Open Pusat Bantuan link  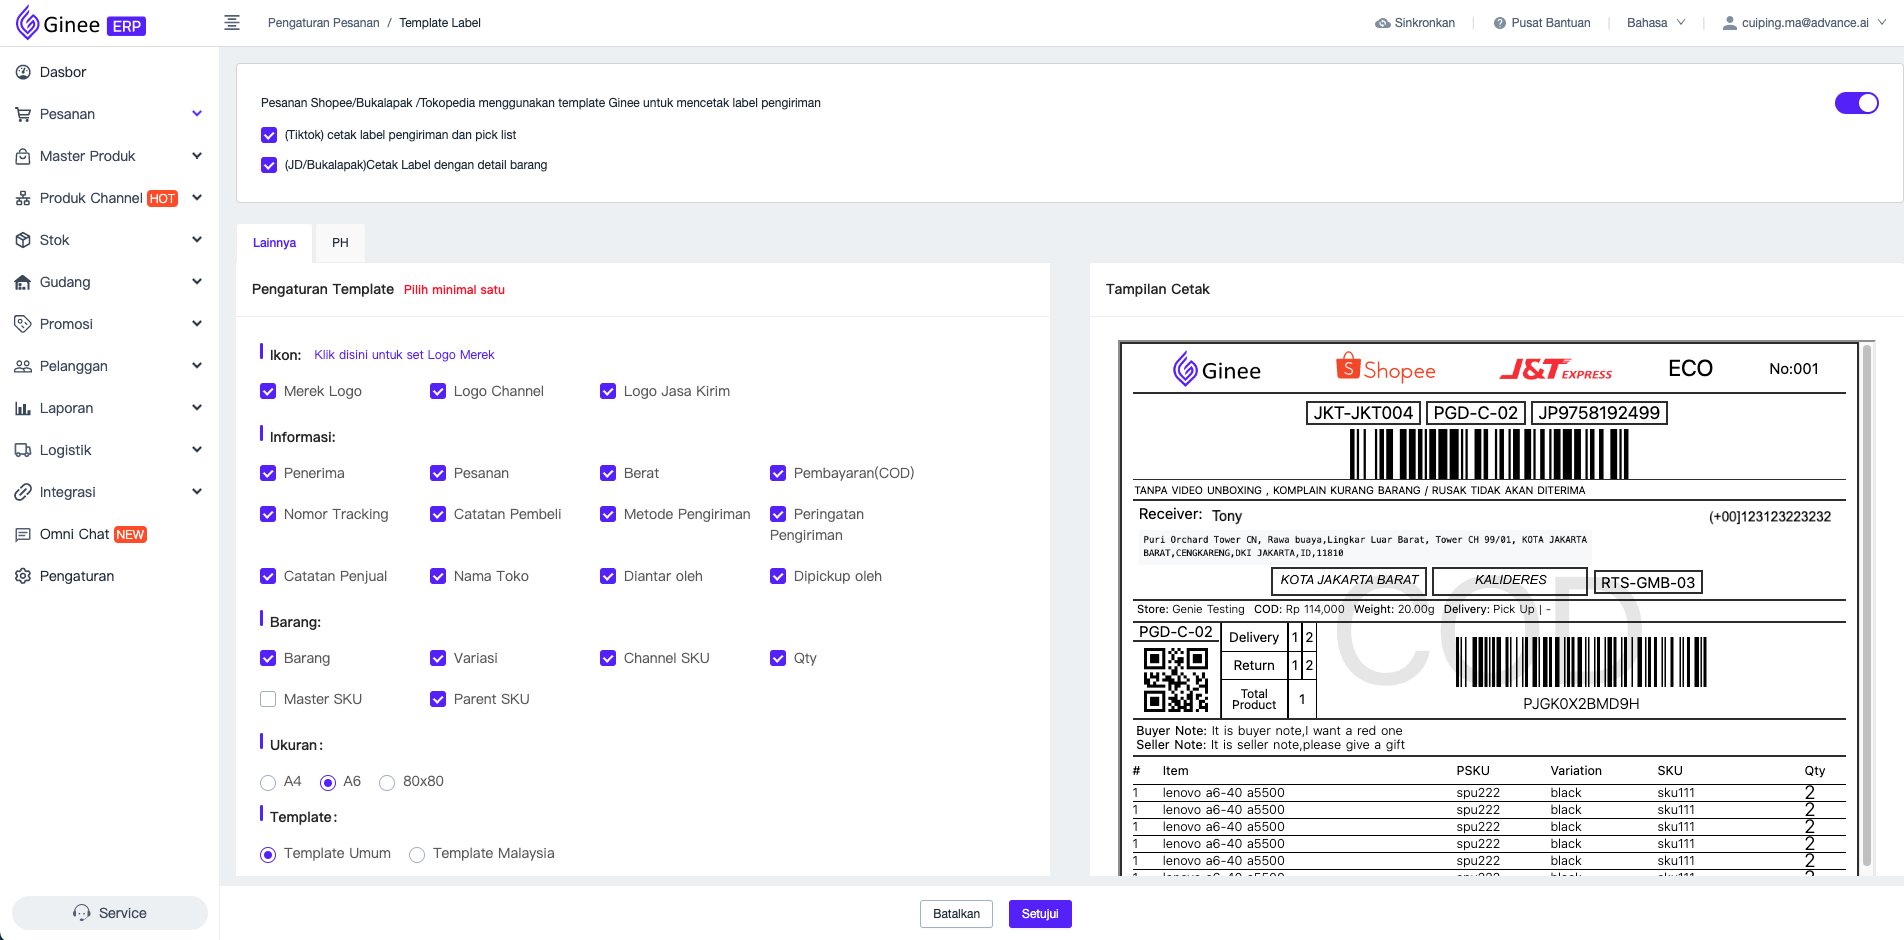click(1541, 23)
